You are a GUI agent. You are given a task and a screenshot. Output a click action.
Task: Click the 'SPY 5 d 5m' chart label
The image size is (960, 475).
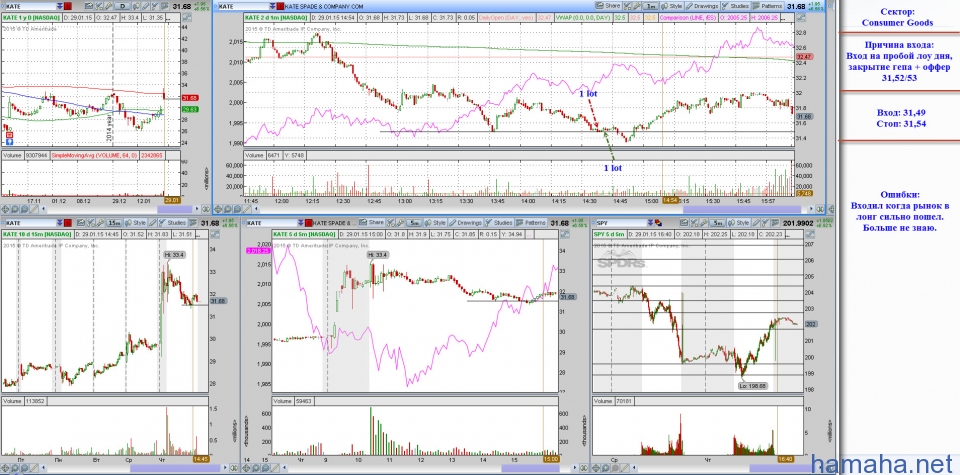[x=609, y=234]
